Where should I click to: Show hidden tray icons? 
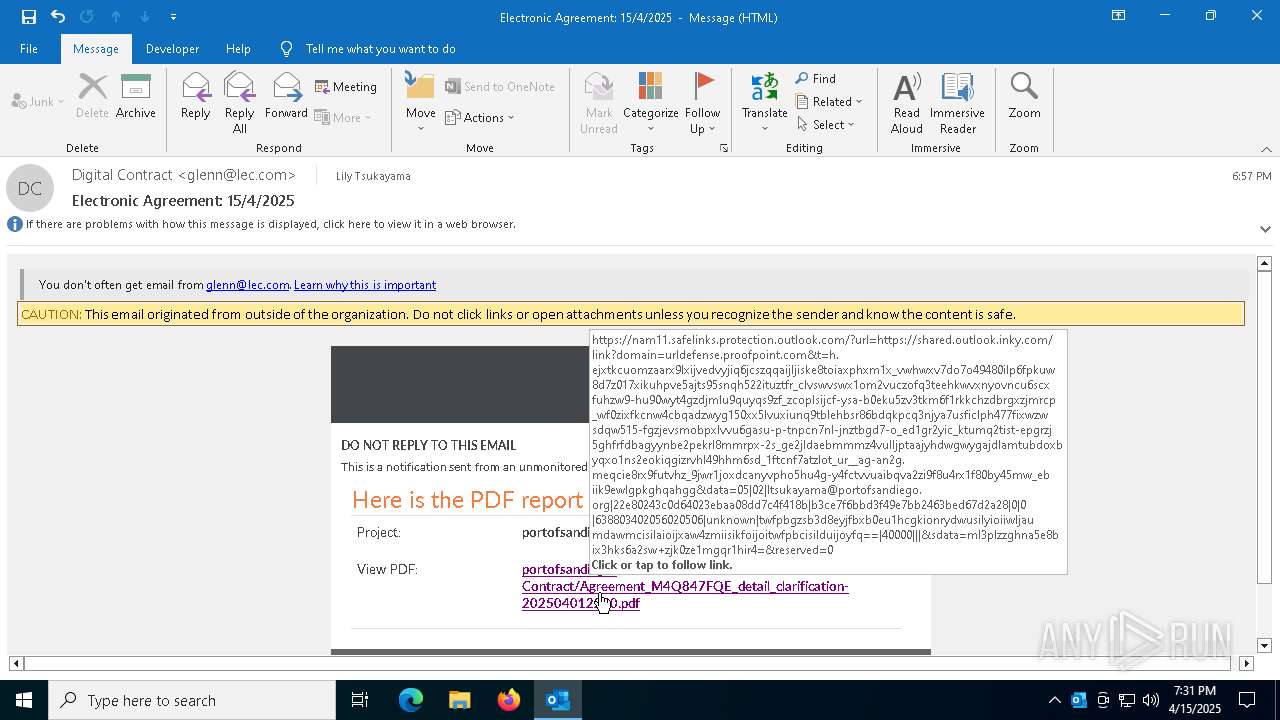click(1055, 700)
